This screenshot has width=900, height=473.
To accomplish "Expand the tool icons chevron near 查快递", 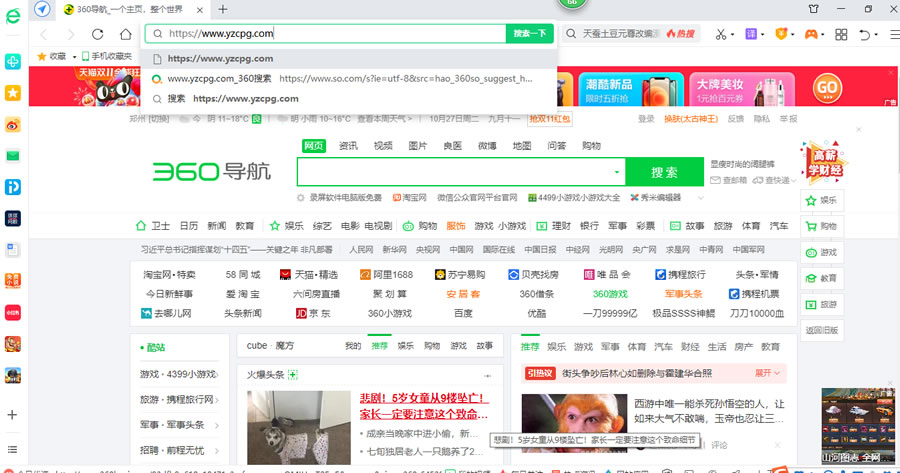I will point(794,180).
